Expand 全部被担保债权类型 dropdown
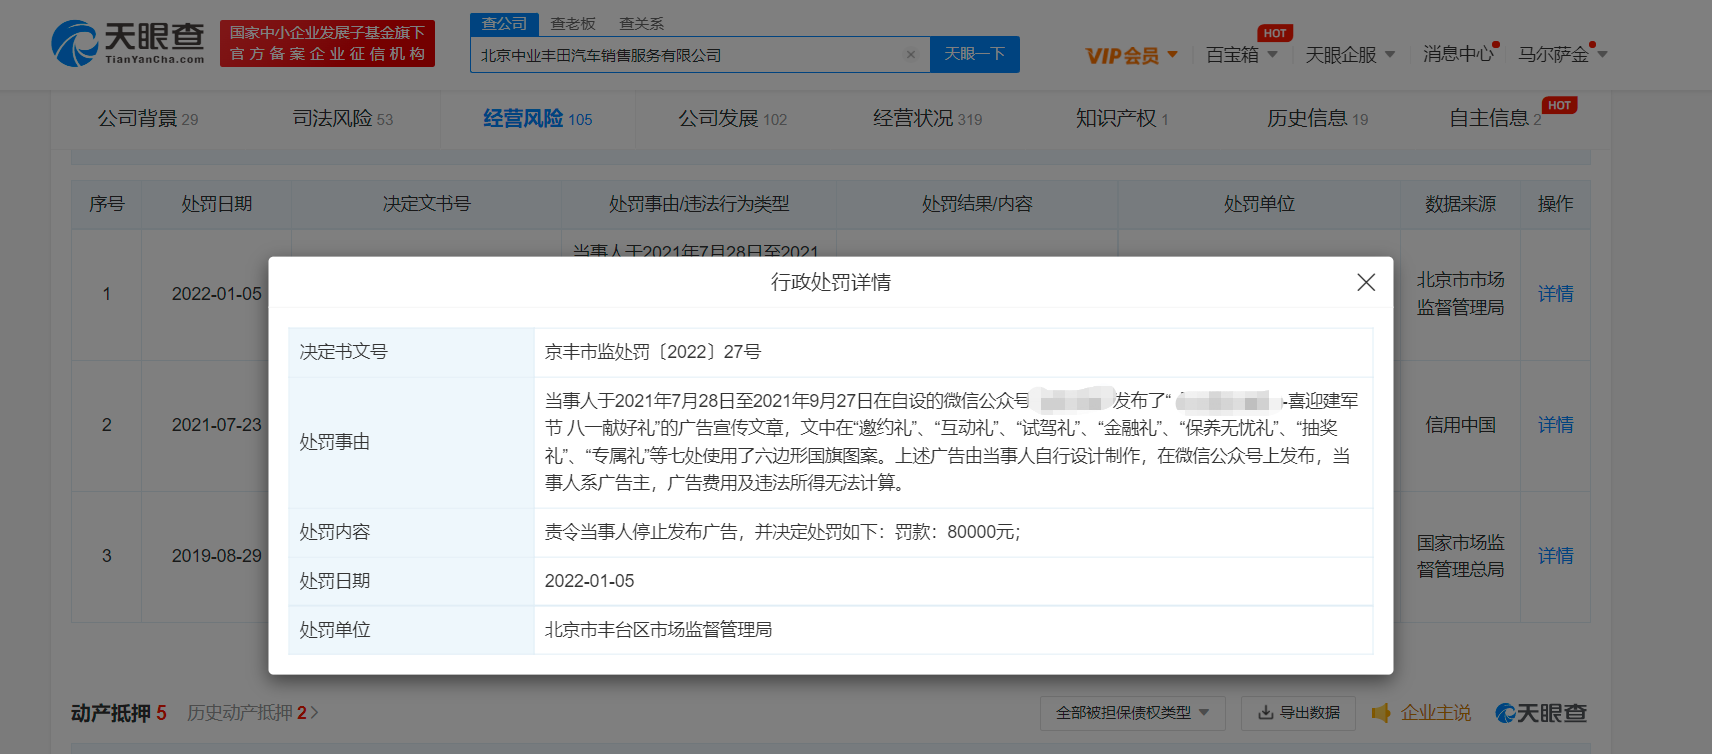Image resolution: width=1712 pixels, height=754 pixels. [x=1133, y=713]
